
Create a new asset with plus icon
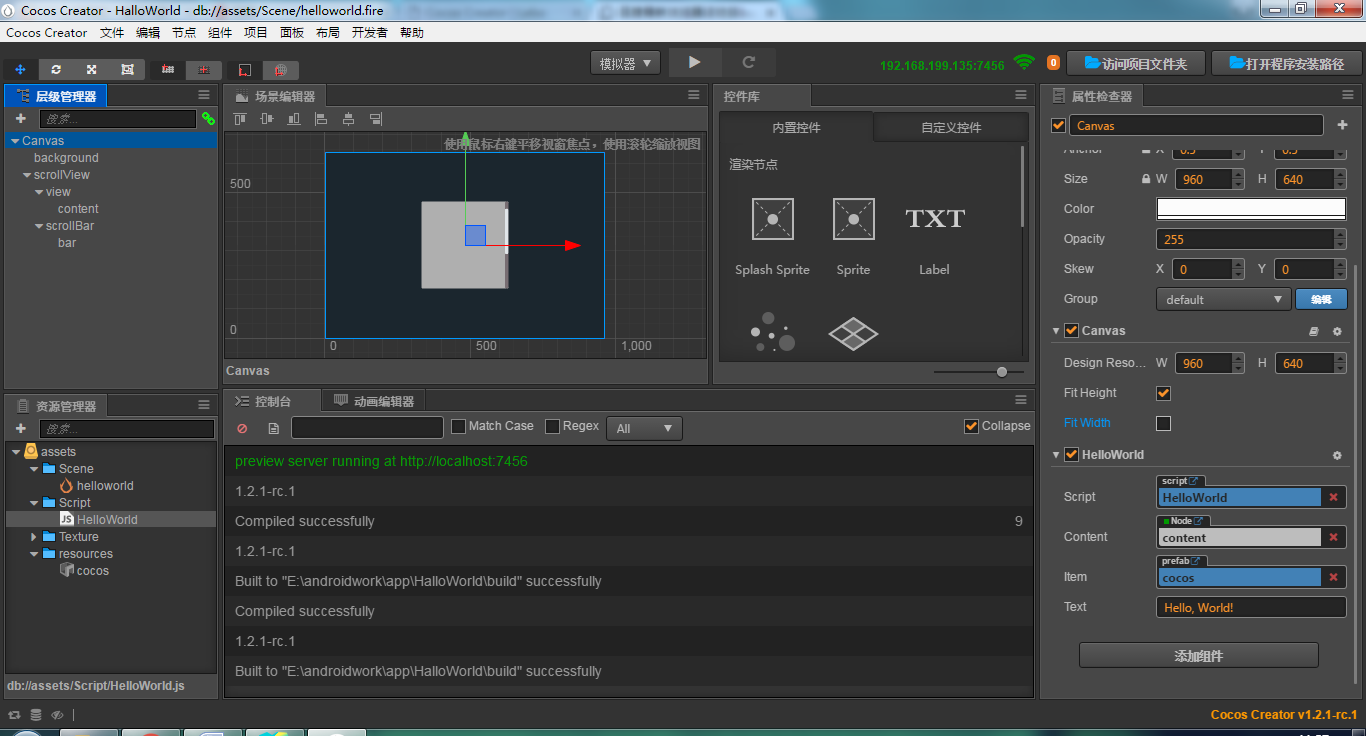coord(20,428)
